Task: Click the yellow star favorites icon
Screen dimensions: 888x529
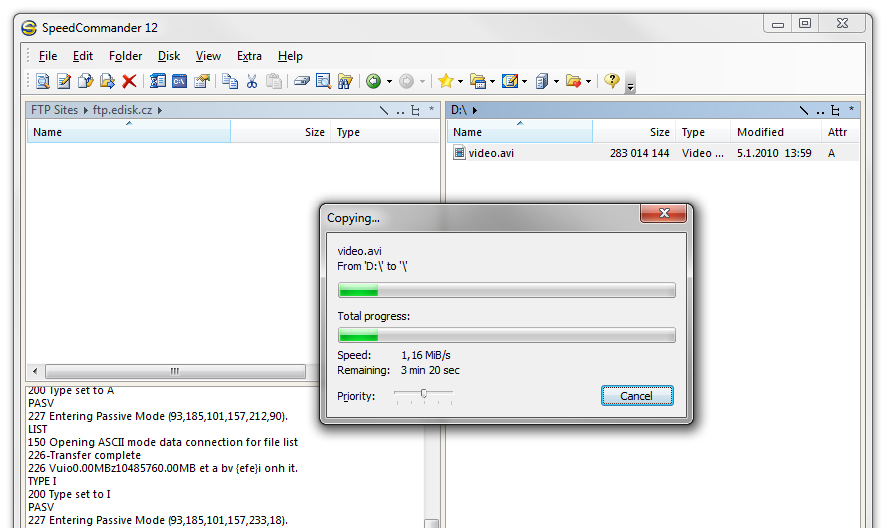Action: click(445, 82)
